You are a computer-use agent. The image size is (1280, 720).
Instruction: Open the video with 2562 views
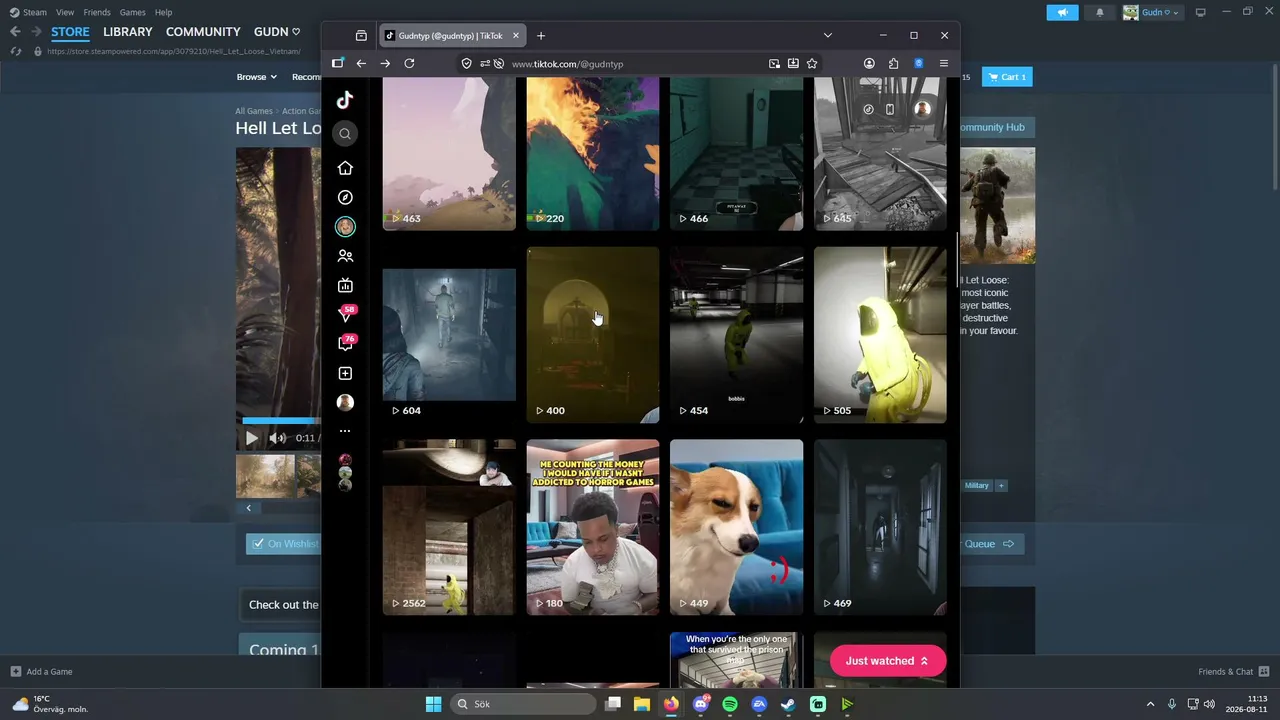[x=449, y=527]
